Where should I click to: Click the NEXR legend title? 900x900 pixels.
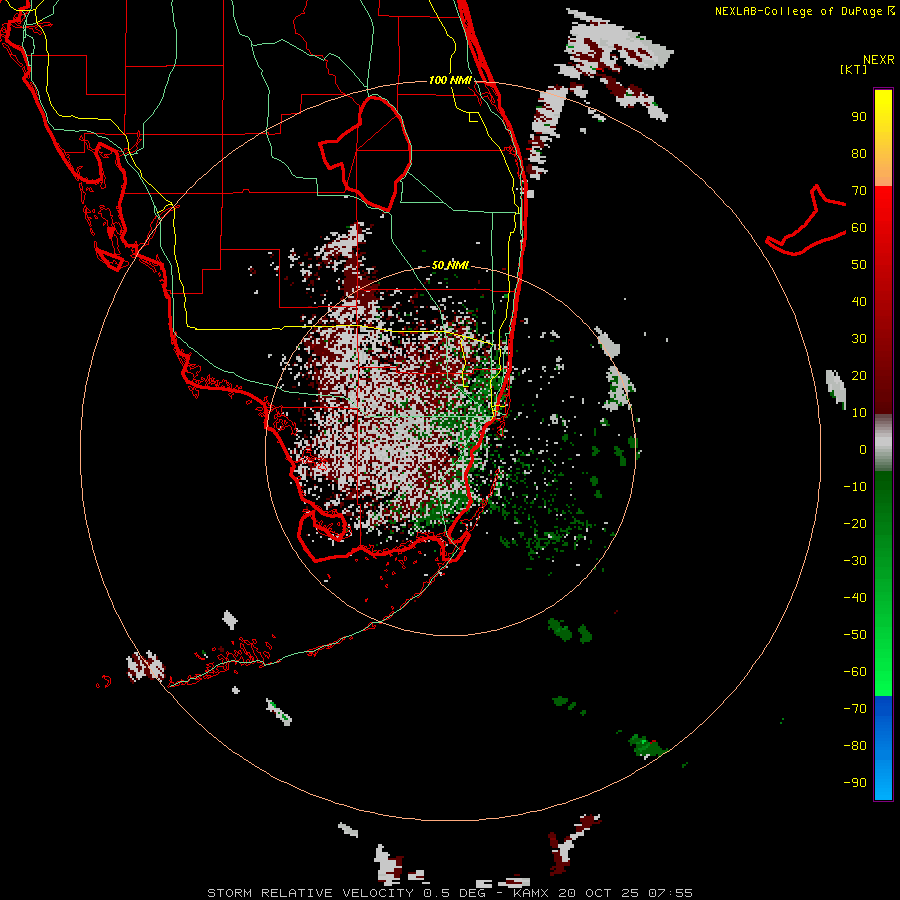click(x=879, y=60)
